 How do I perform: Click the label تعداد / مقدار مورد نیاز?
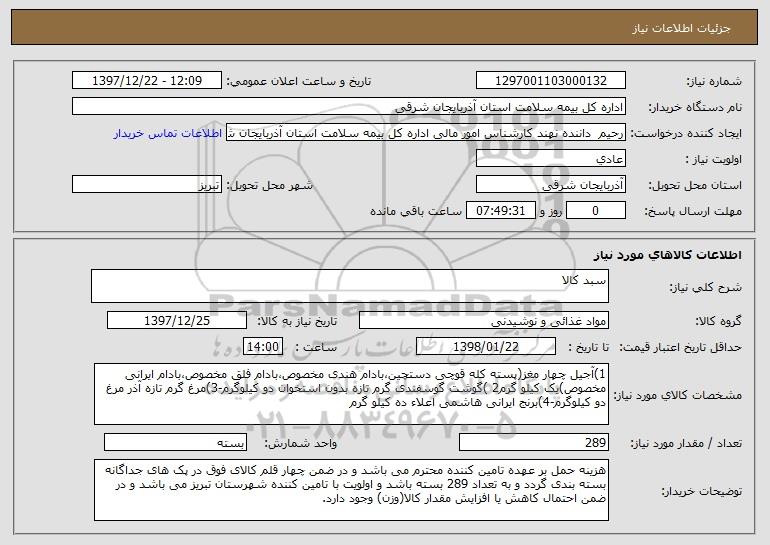(x=686, y=443)
